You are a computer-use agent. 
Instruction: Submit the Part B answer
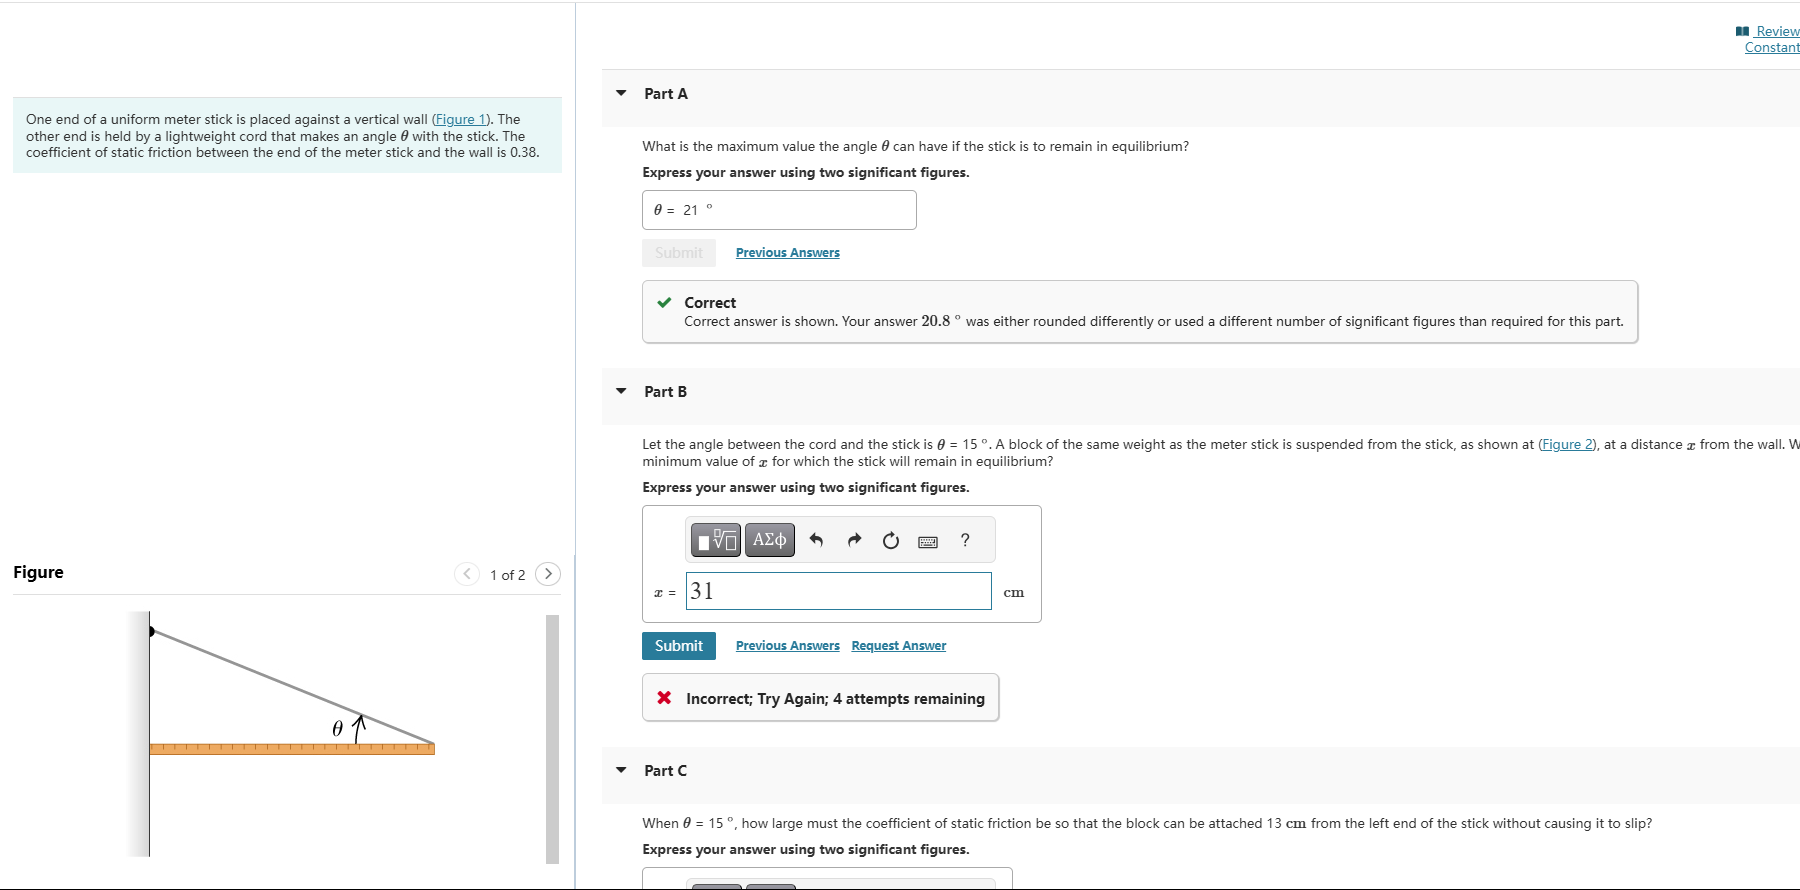tap(679, 646)
